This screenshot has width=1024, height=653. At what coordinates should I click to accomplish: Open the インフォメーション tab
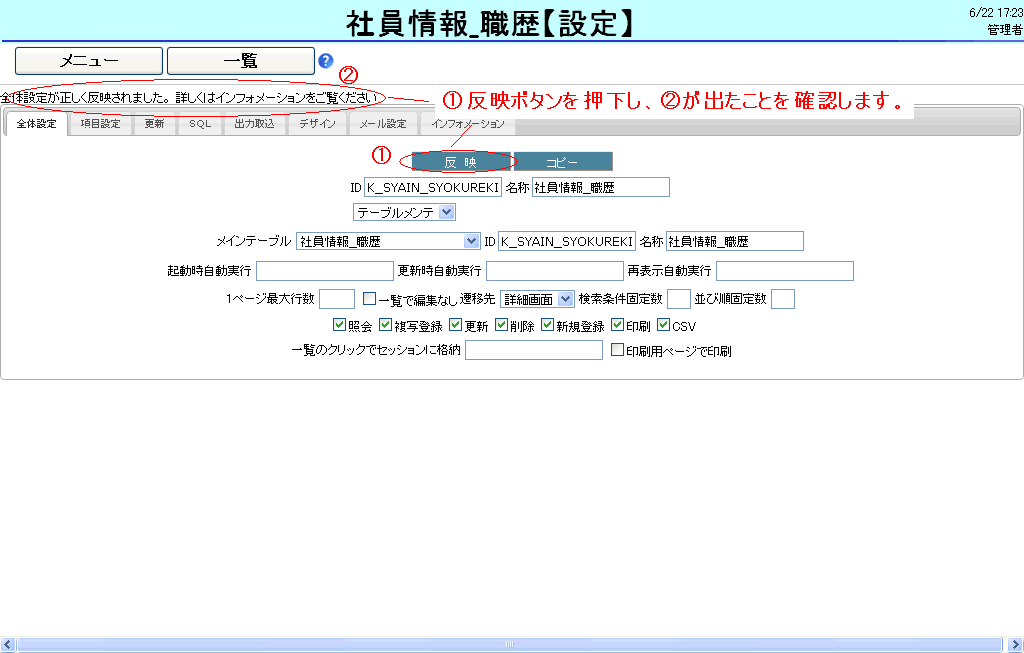(x=468, y=125)
